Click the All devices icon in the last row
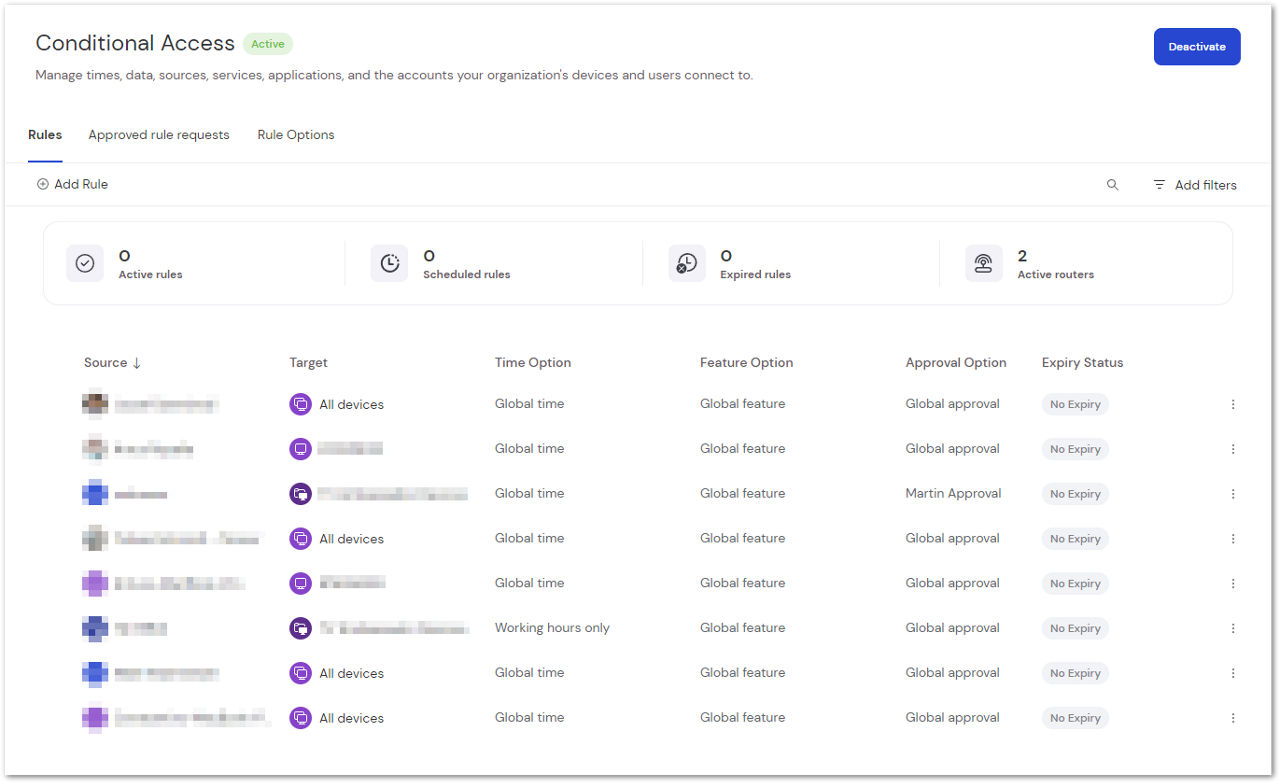Image resolution: width=1280 pixels, height=784 pixels. click(x=300, y=718)
